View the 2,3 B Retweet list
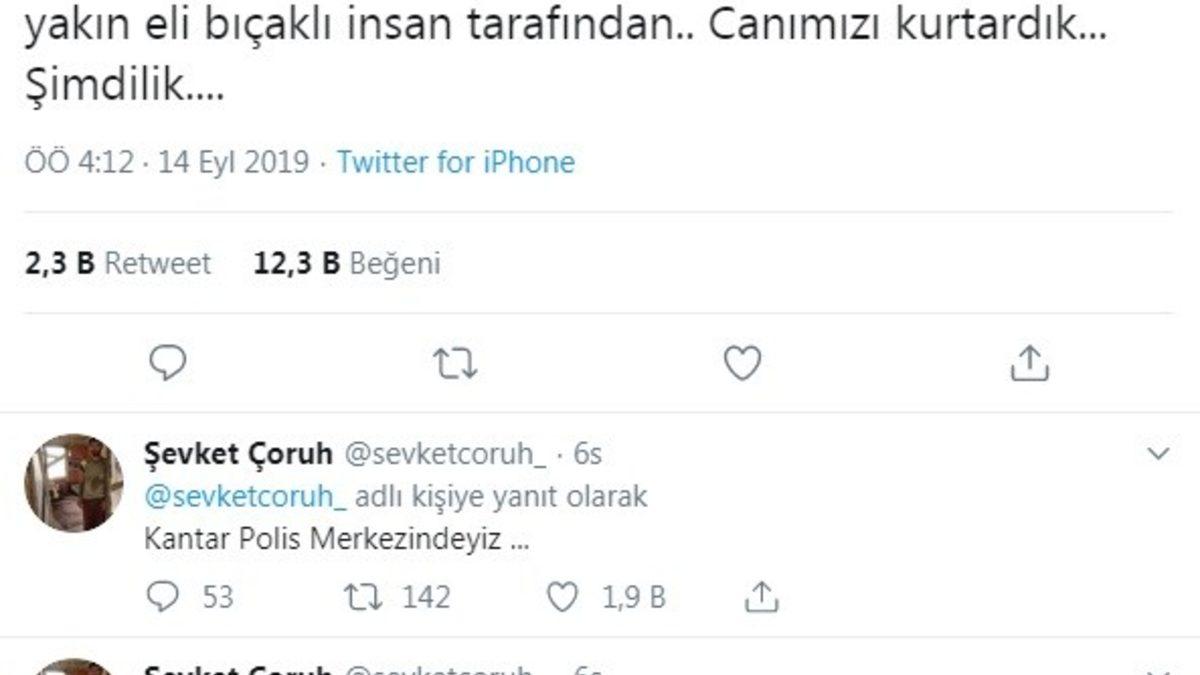 click(118, 263)
